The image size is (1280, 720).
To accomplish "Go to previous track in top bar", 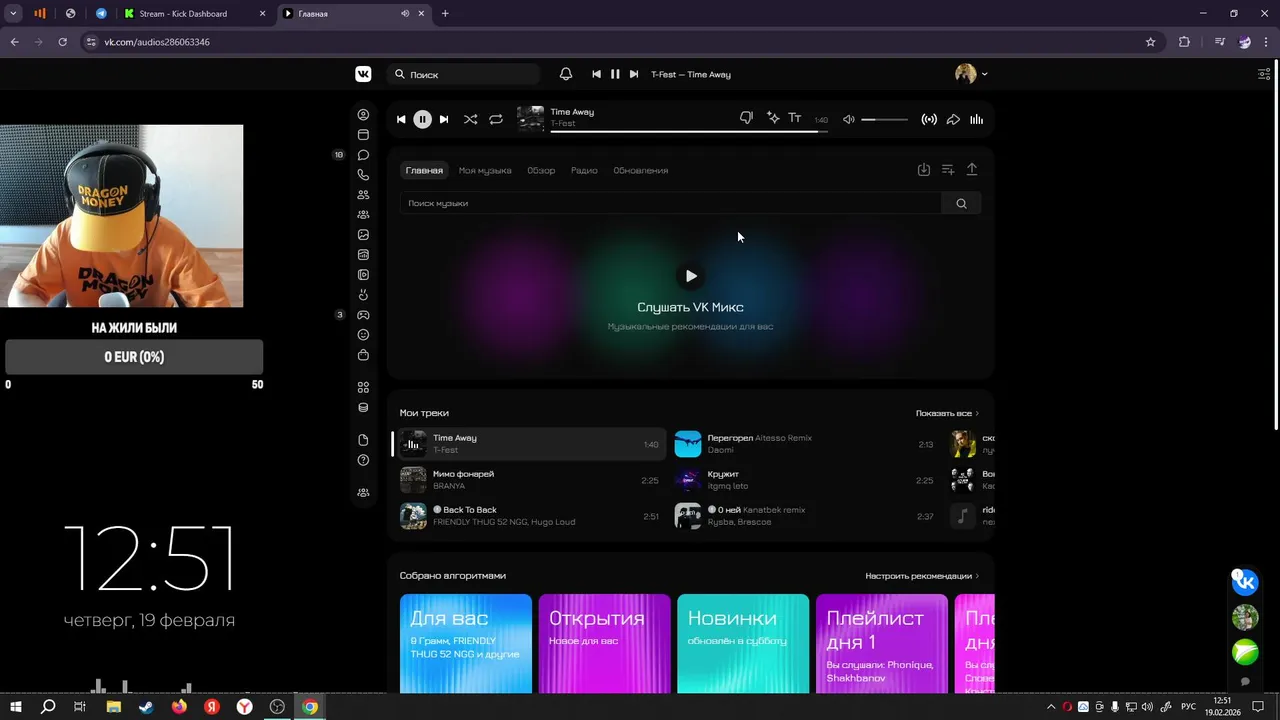I will (x=597, y=74).
